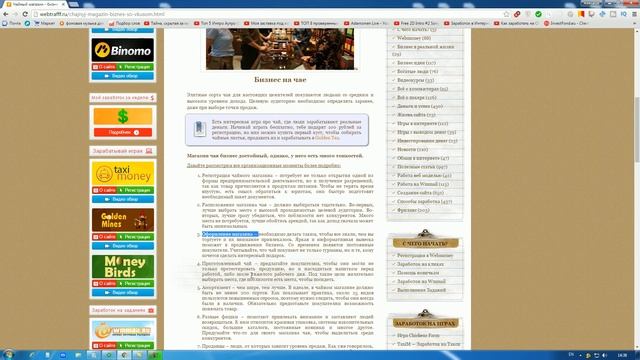Image resolution: width=640 pixels, height=360 pixels.
Task: Reload the page with the refresh icon
Action: click(25, 14)
